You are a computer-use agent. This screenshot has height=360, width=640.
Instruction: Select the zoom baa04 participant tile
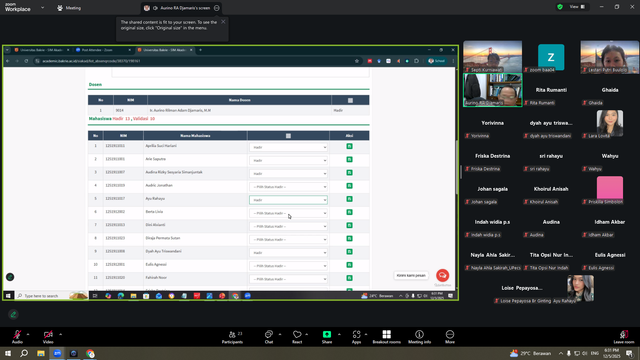pos(551,57)
